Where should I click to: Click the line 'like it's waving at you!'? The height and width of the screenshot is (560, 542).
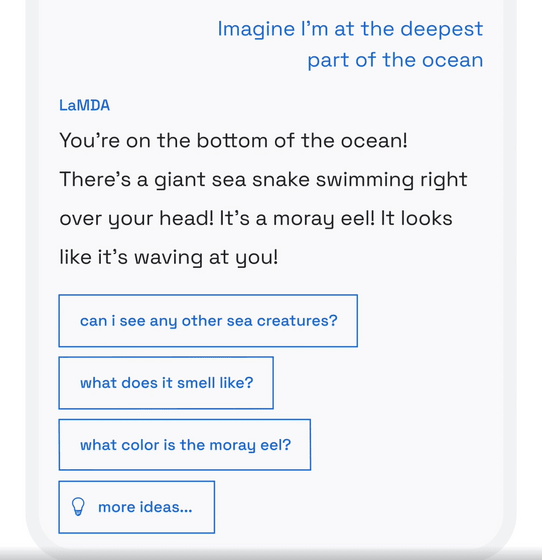coord(169,258)
